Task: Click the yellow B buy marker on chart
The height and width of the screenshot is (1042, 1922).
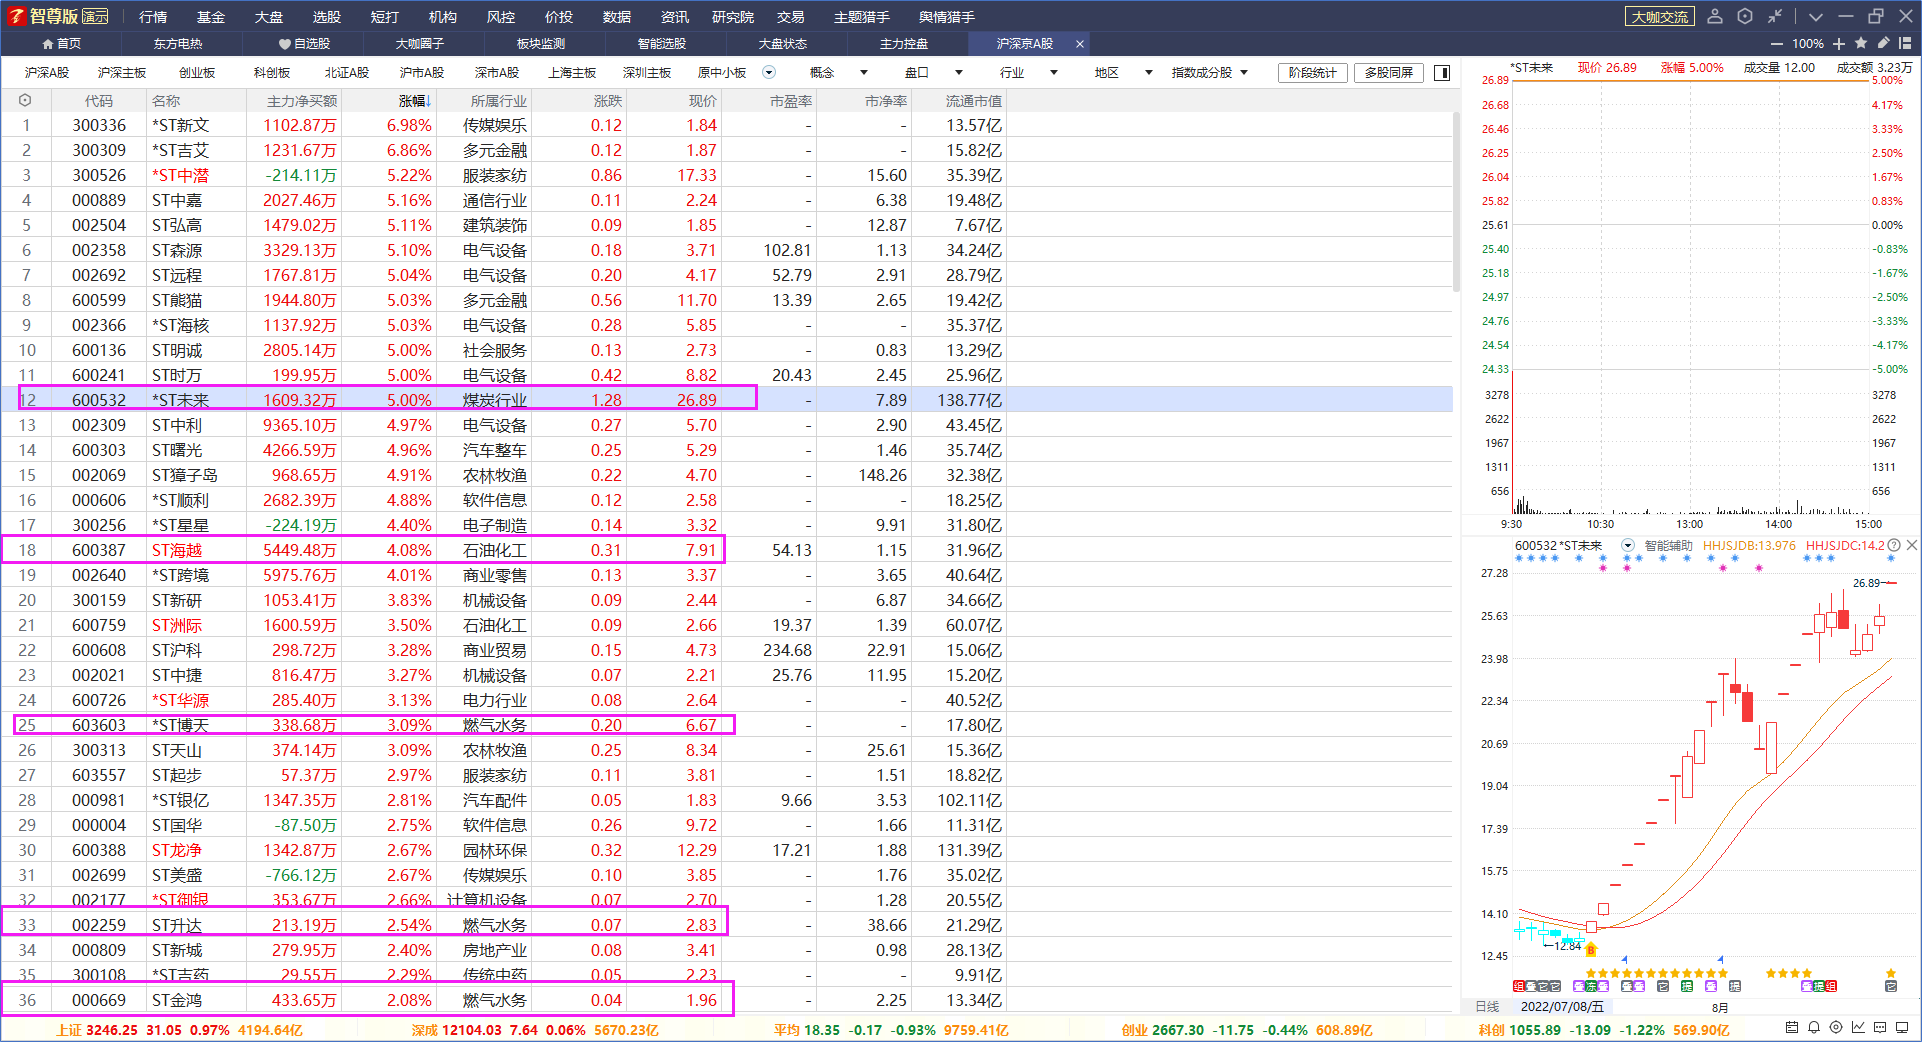Action: 1591,949
